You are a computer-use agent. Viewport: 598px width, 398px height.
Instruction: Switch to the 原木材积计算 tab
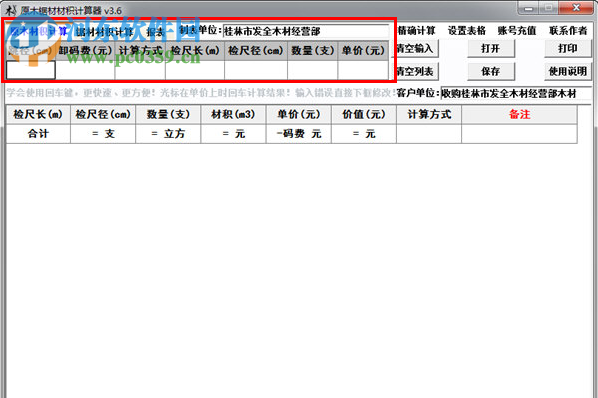[x=38, y=32]
